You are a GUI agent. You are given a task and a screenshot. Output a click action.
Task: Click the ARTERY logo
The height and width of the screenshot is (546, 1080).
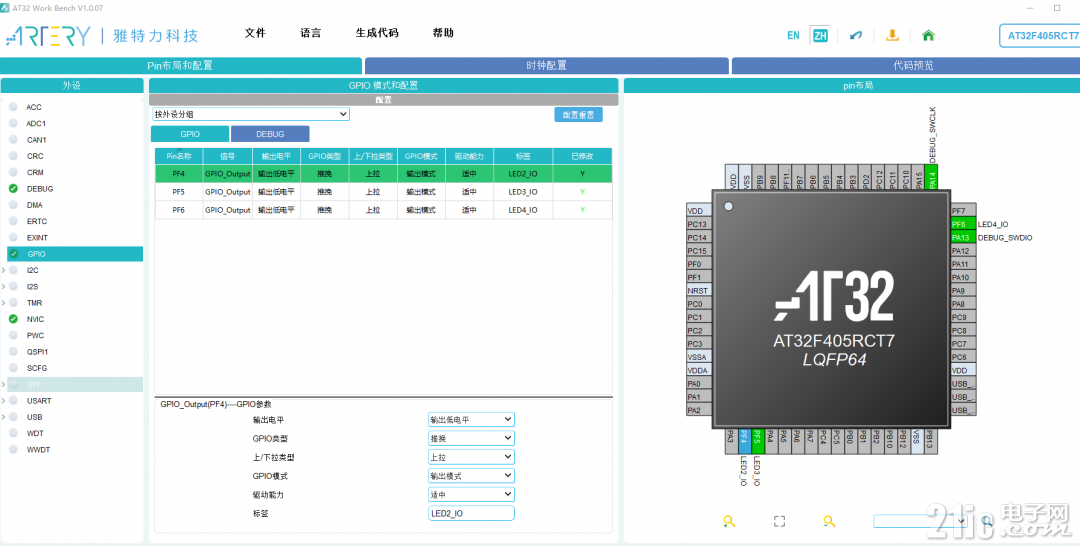48,36
